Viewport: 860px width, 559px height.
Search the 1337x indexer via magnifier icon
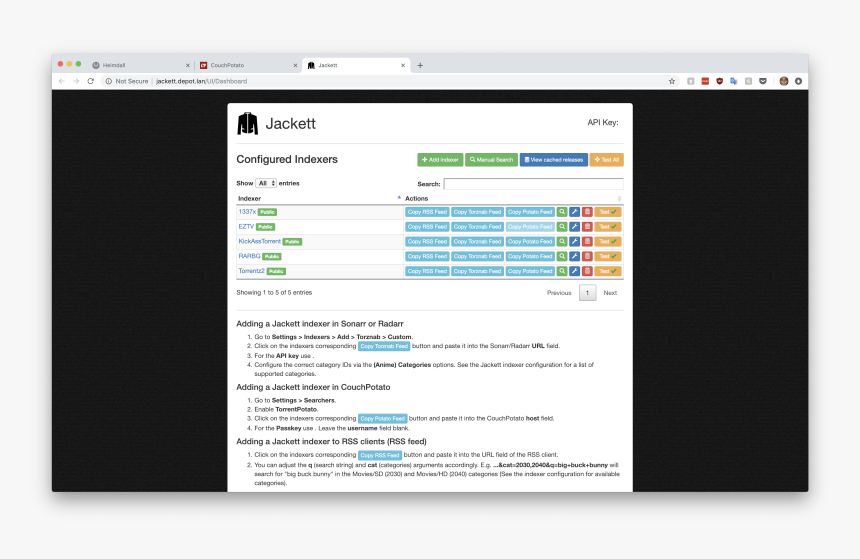562,212
